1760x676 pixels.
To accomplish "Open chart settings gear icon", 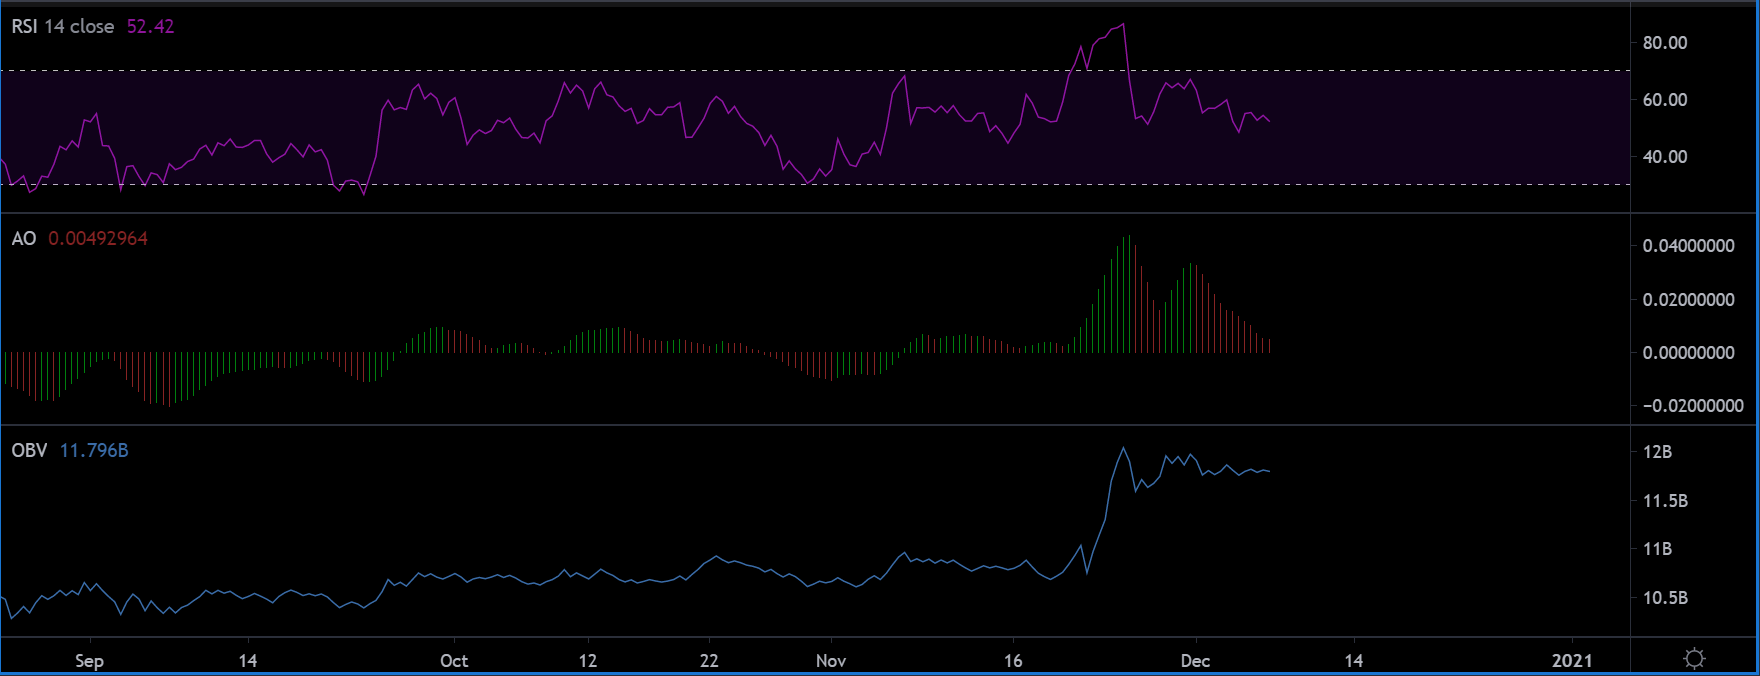I will click(x=1694, y=659).
